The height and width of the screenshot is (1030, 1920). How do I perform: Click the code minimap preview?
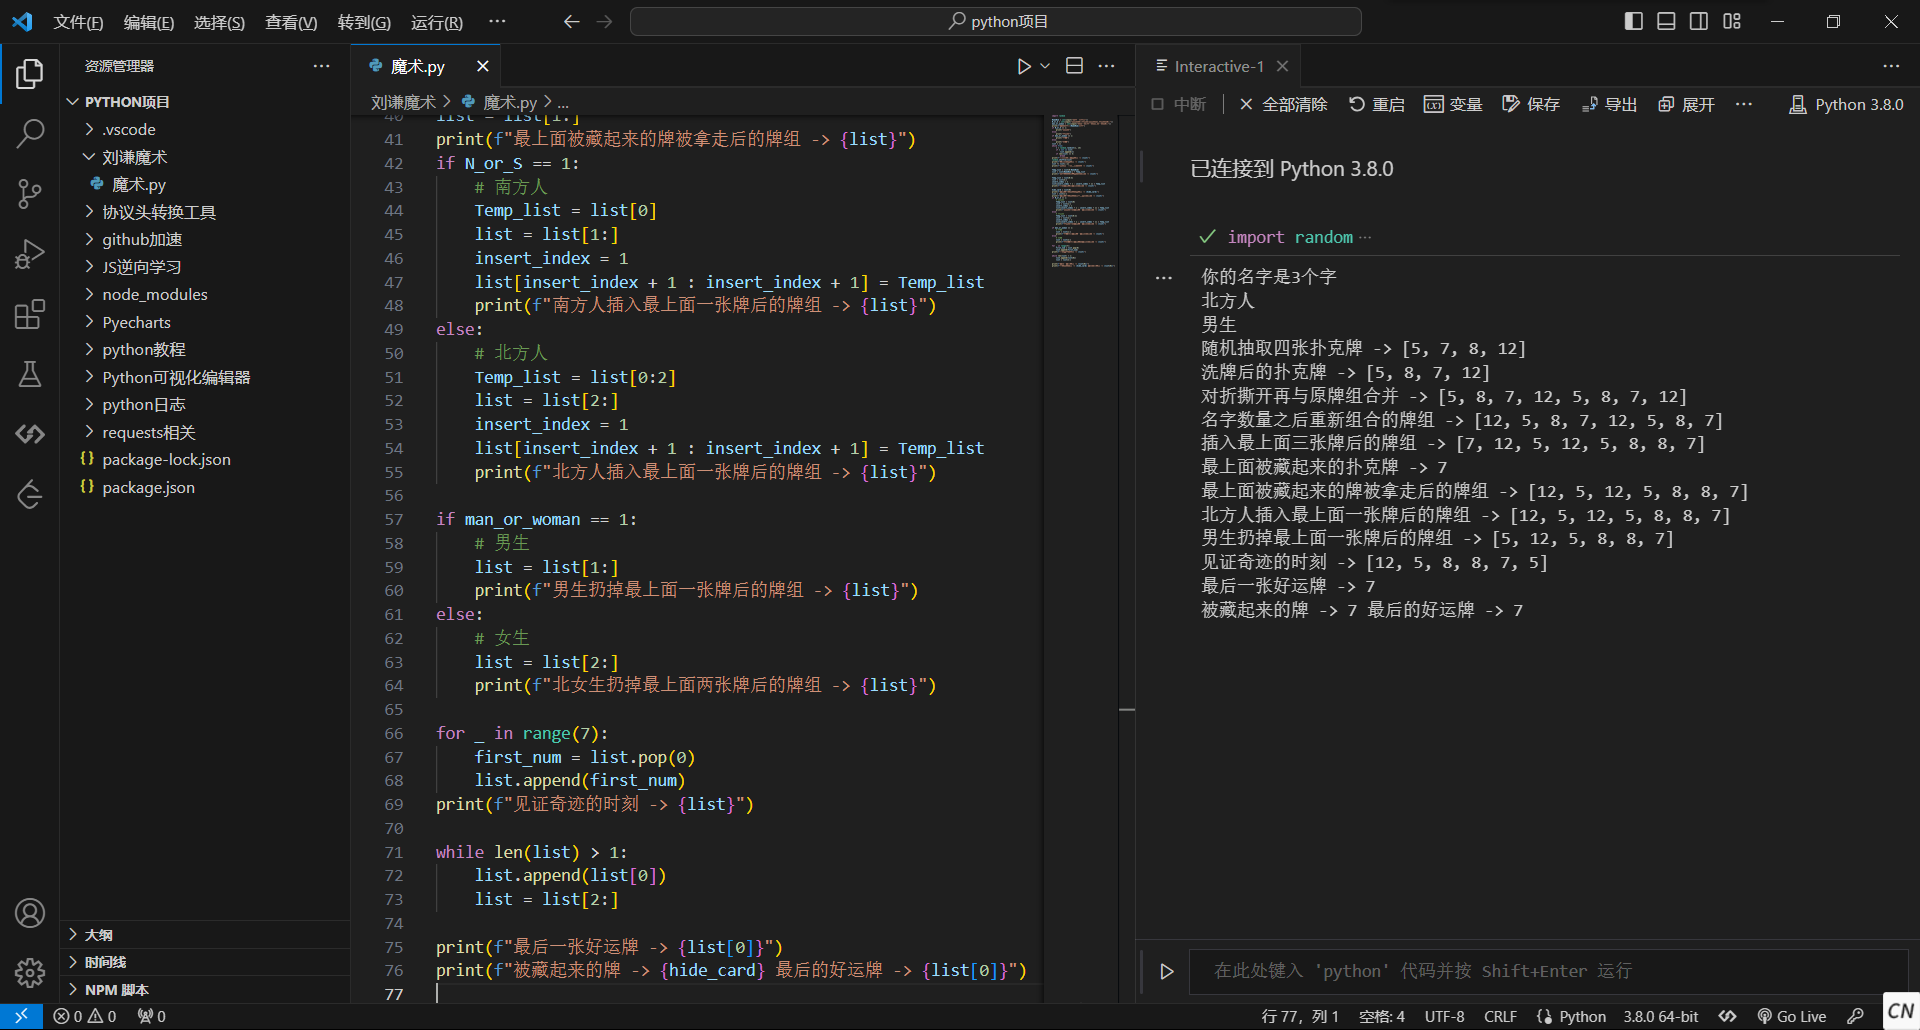coord(1081,192)
